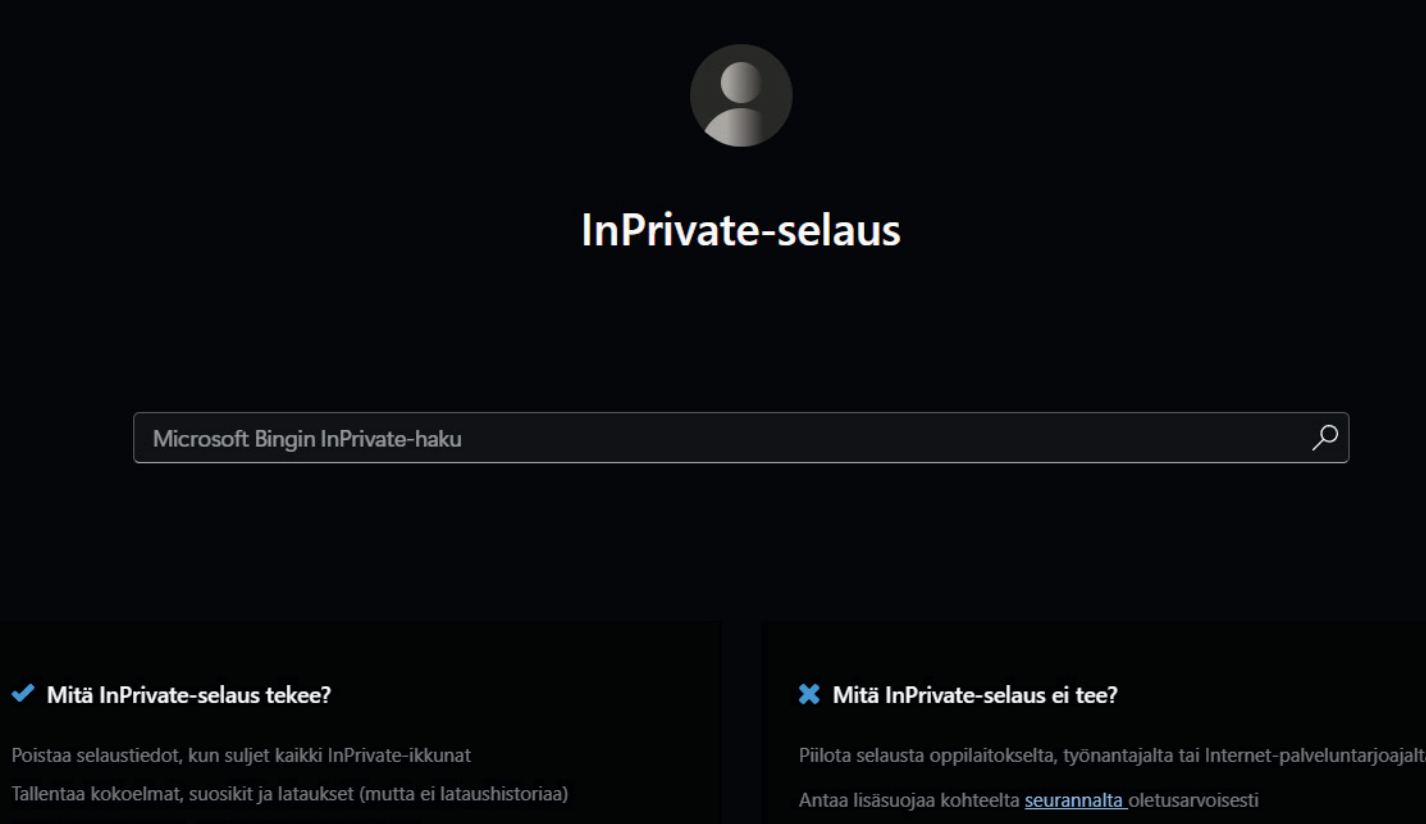Click "Mitä InPrivate-selaus tekee?" heading

(188, 695)
